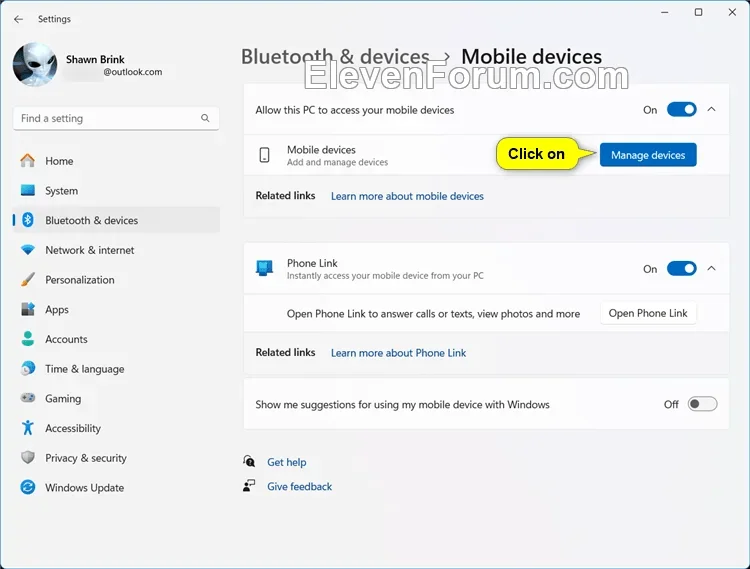Click the Give feedback icon
Viewport: 750px width, 569px height.
[249, 486]
